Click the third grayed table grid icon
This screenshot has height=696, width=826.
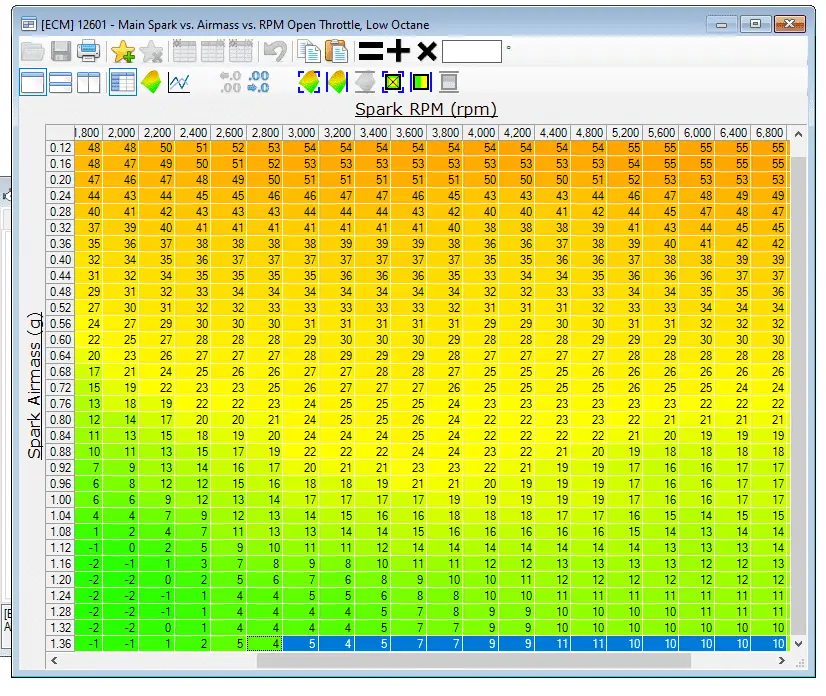[x=240, y=51]
